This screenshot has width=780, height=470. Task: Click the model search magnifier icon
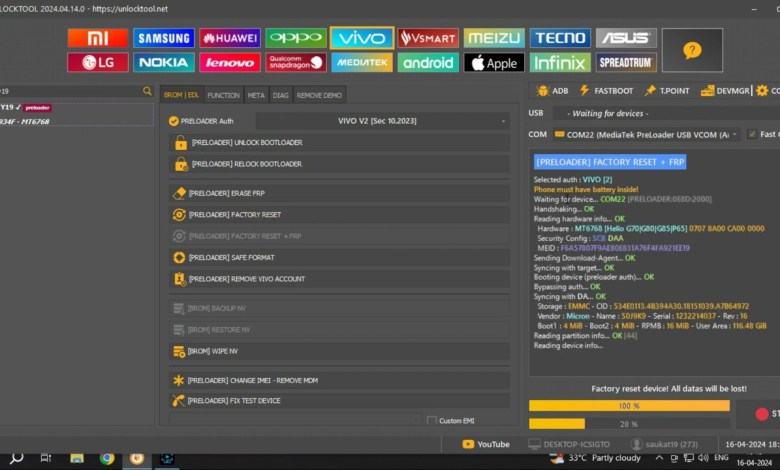pyautogui.click(x=147, y=91)
